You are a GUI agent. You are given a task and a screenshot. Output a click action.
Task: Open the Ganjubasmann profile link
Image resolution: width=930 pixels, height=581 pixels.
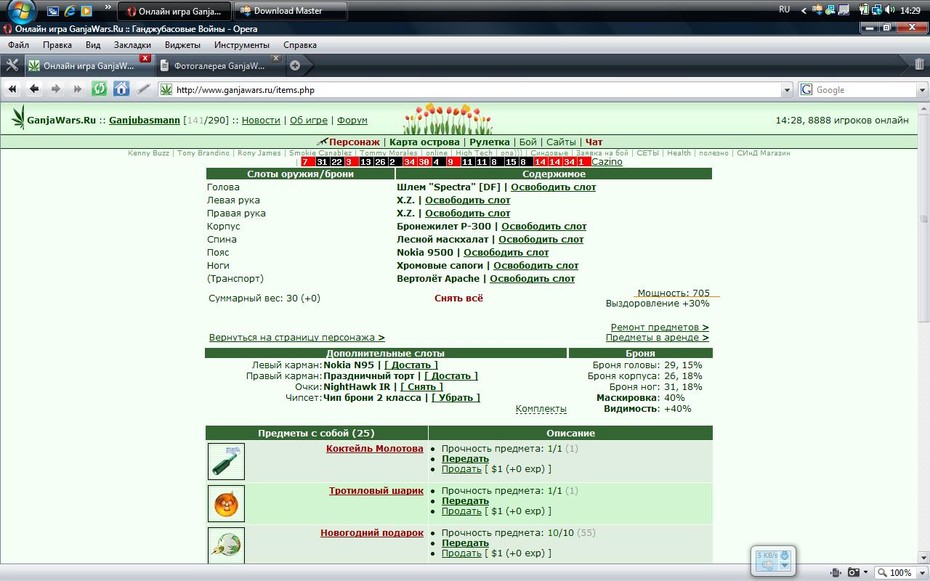coord(144,120)
